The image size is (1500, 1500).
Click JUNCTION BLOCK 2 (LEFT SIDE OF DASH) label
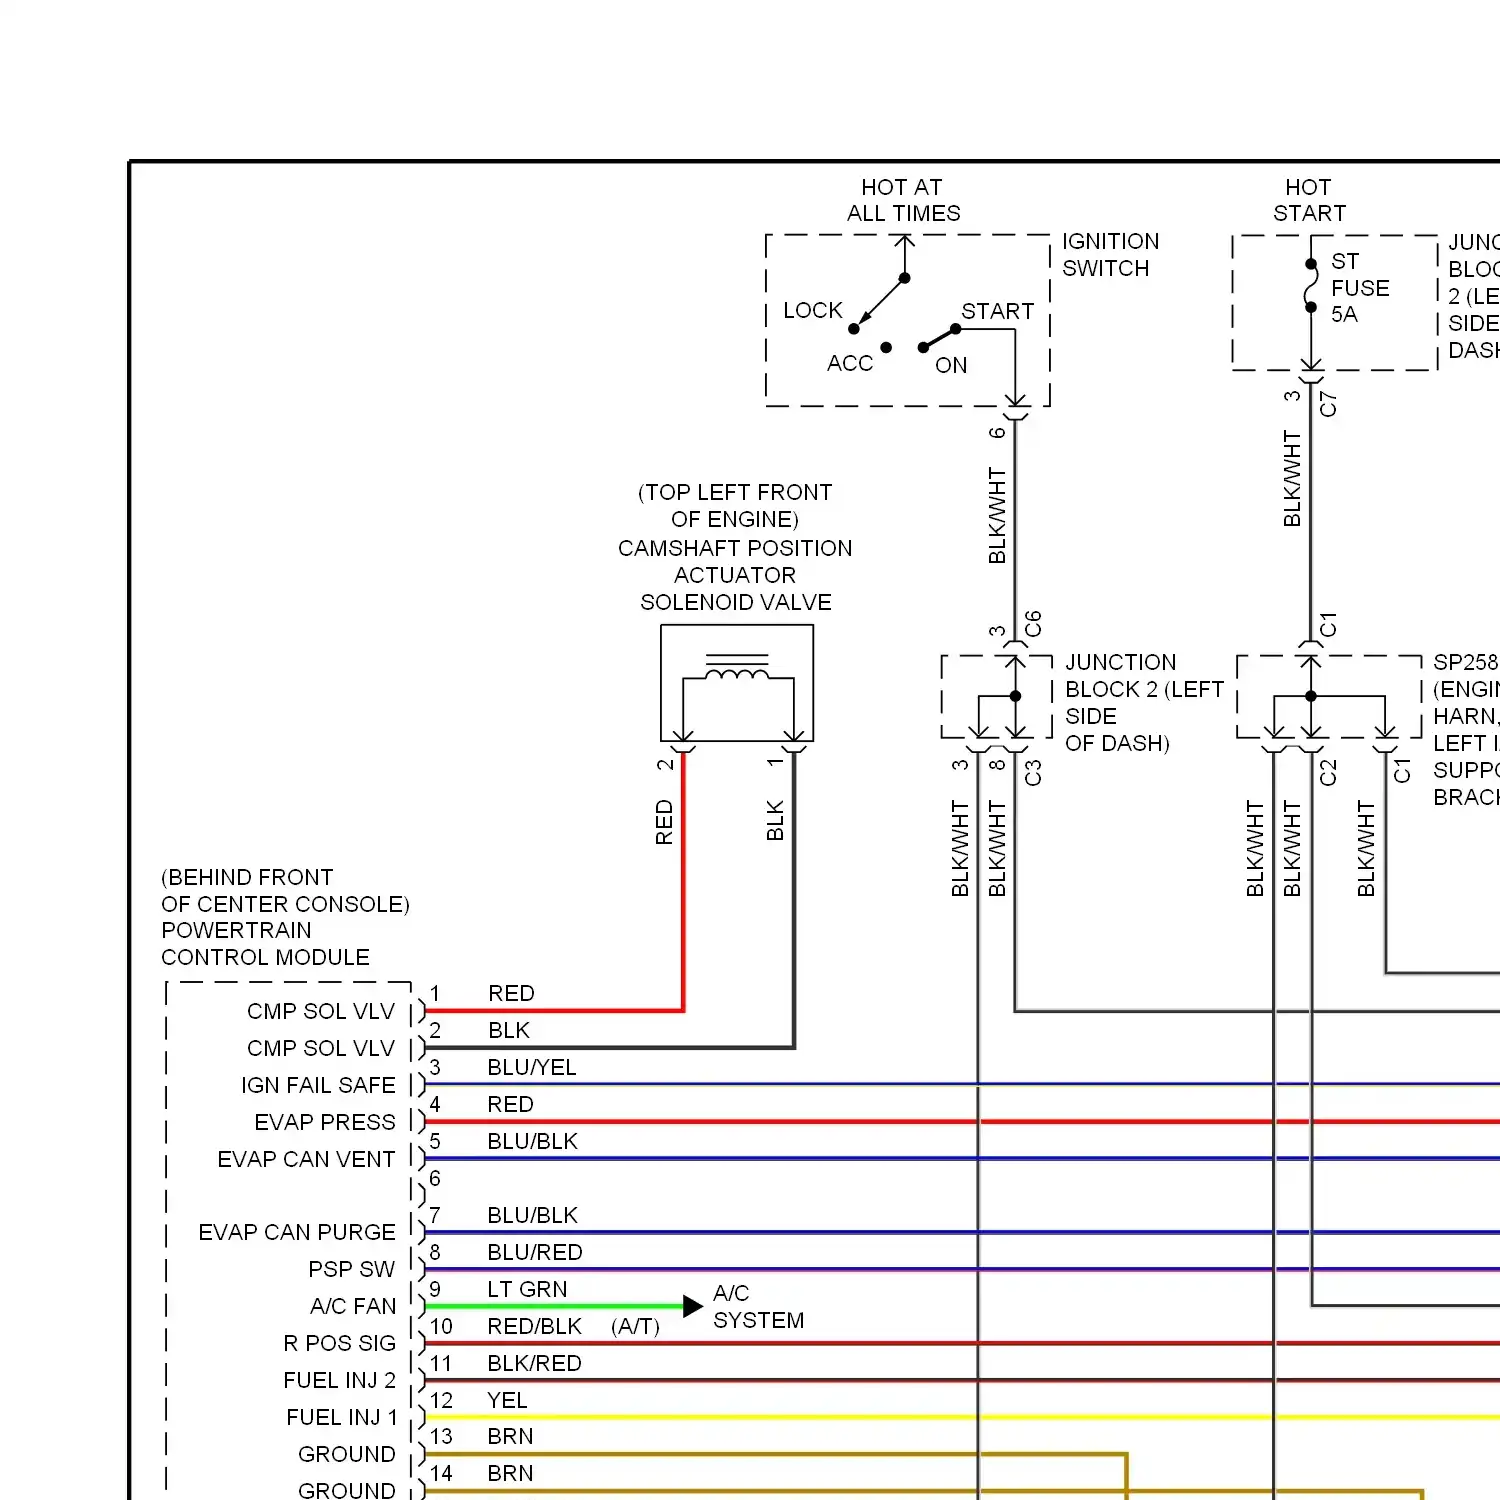pyautogui.click(x=1144, y=703)
